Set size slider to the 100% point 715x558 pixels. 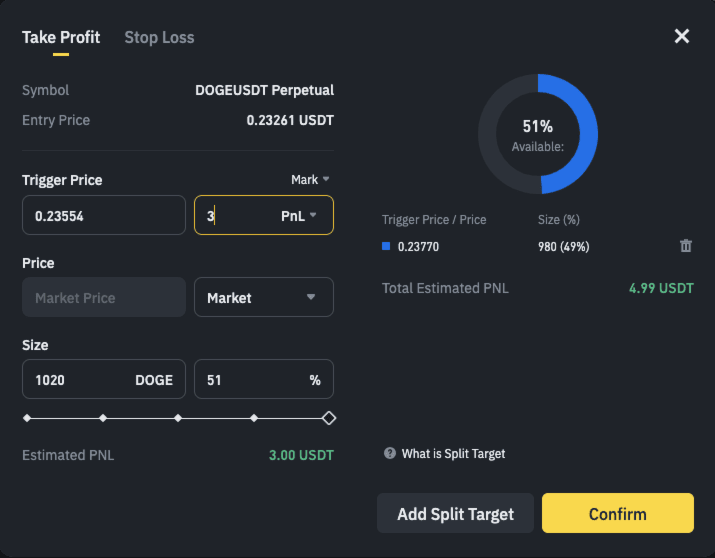pos(329,417)
